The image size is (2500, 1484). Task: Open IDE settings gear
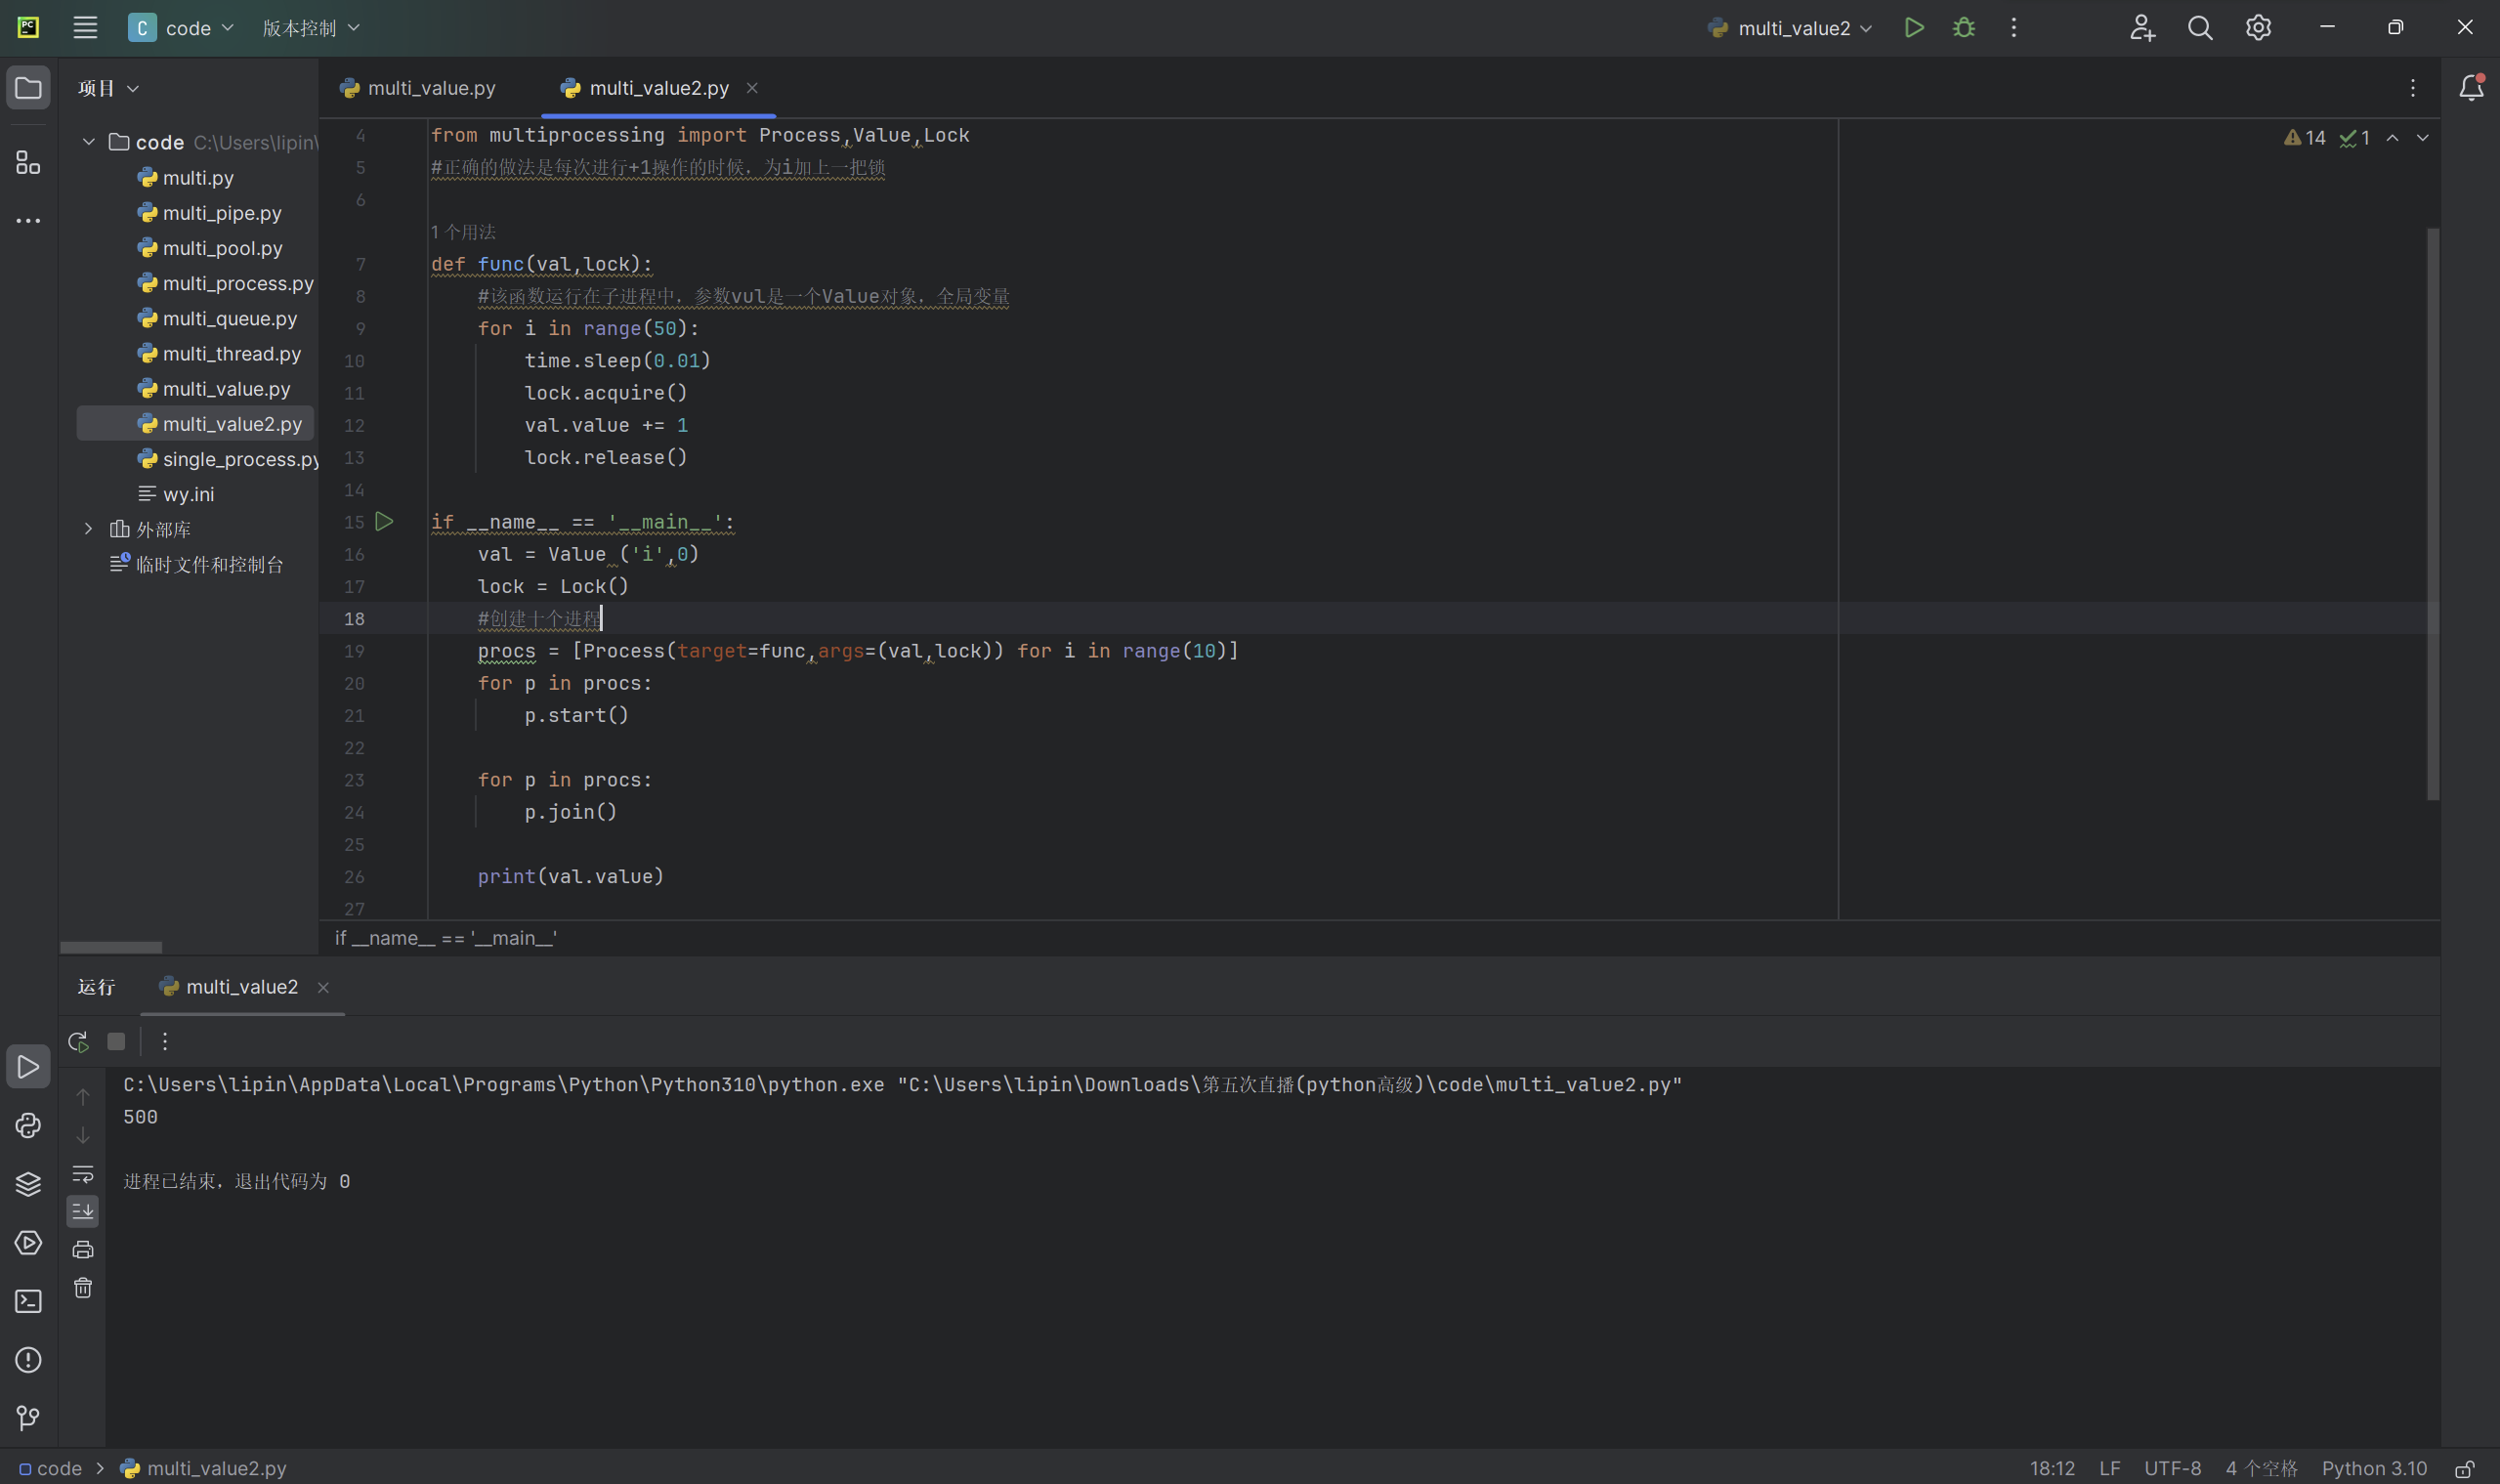(x=2258, y=28)
